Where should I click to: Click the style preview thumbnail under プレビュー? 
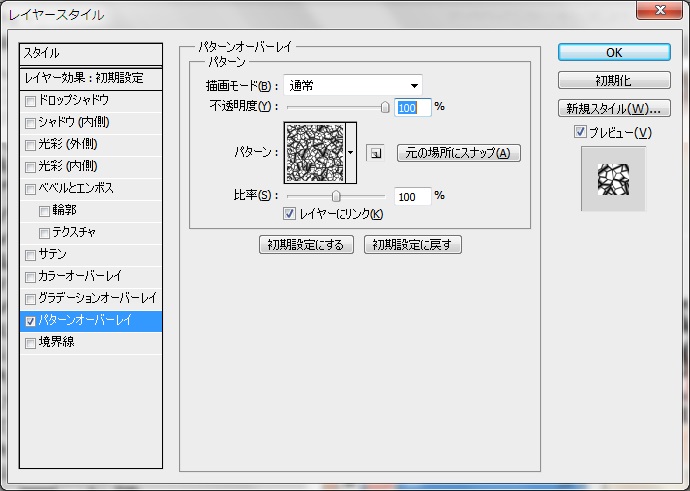tap(613, 179)
